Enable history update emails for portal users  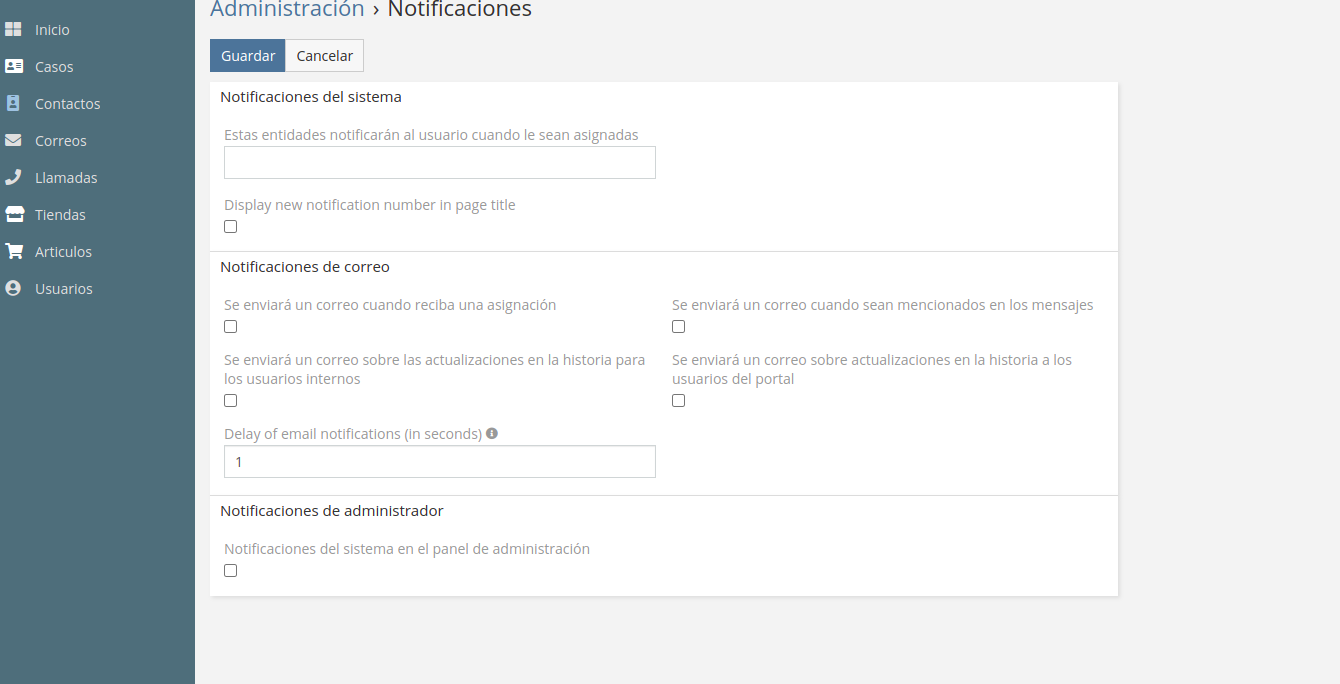[x=679, y=401]
